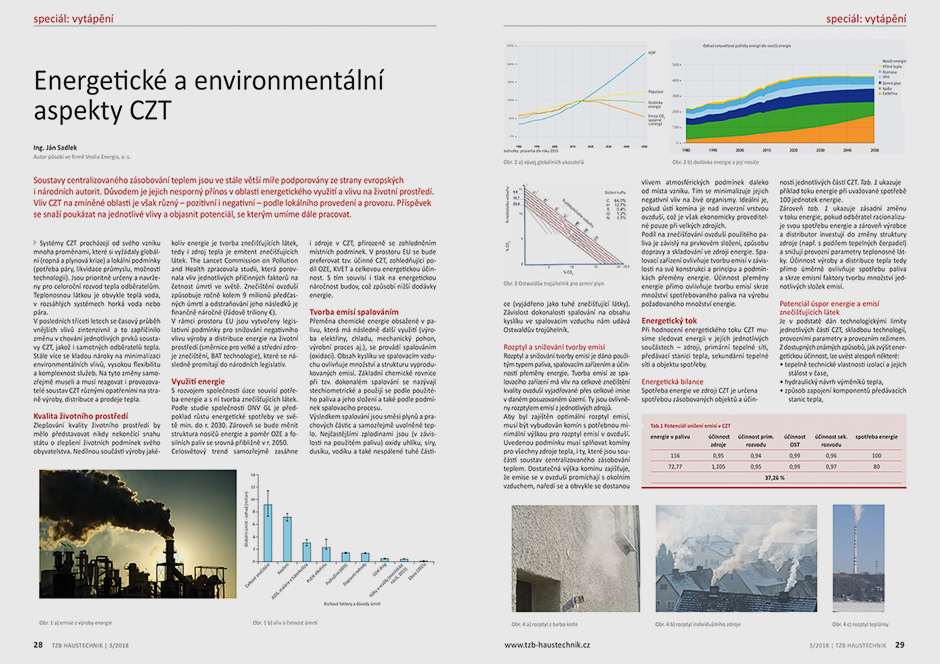Click the table cell "116"
940x664 pixels.
(675, 455)
